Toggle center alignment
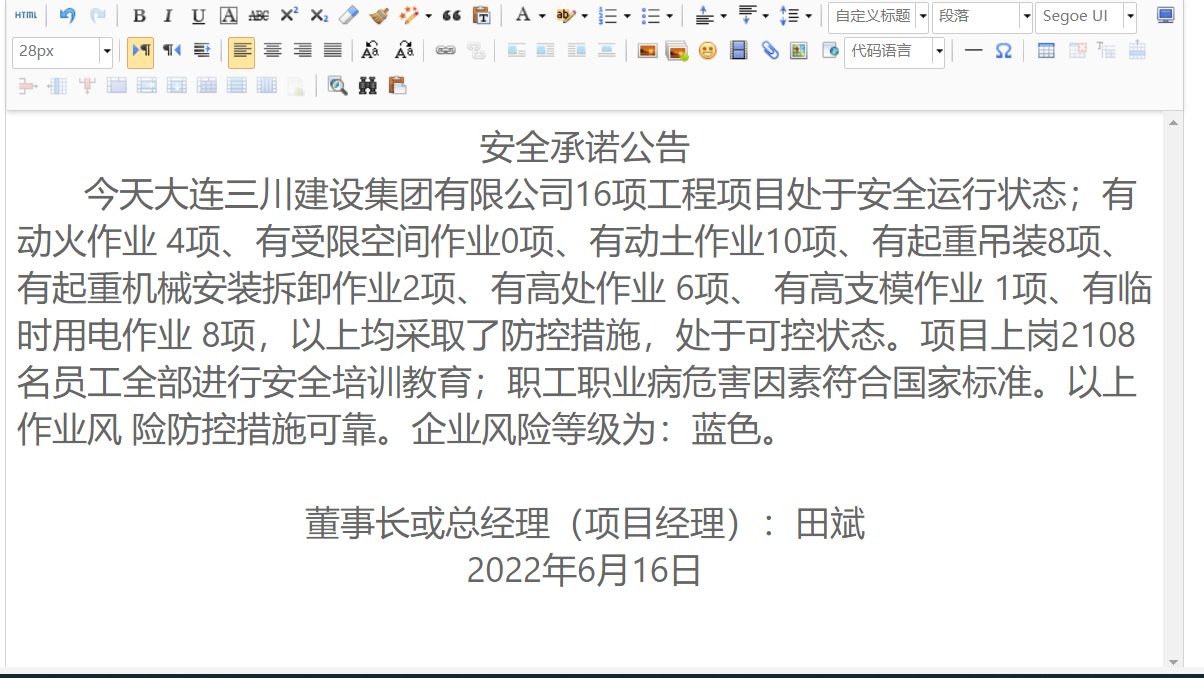1204x678 pixels. point(272,50)
